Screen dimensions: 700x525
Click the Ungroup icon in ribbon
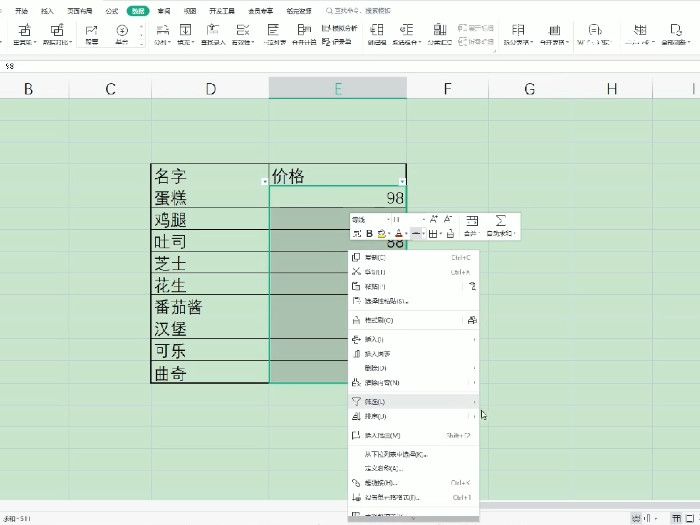pyautogui.click(x=406, y=30)
